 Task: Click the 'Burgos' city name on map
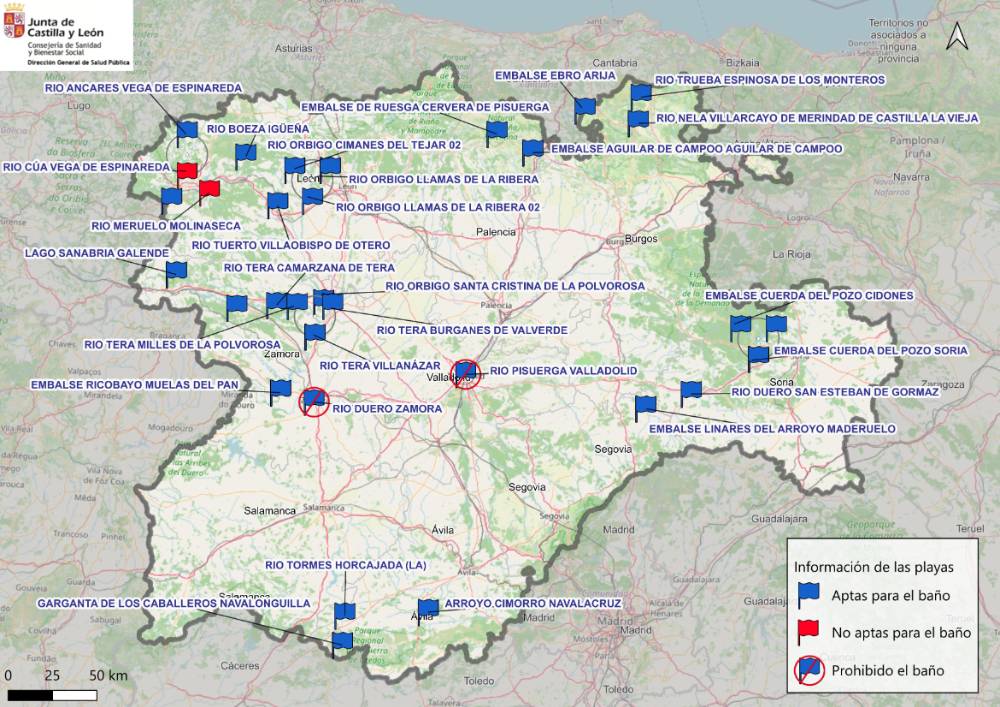[x=640, y=238]
